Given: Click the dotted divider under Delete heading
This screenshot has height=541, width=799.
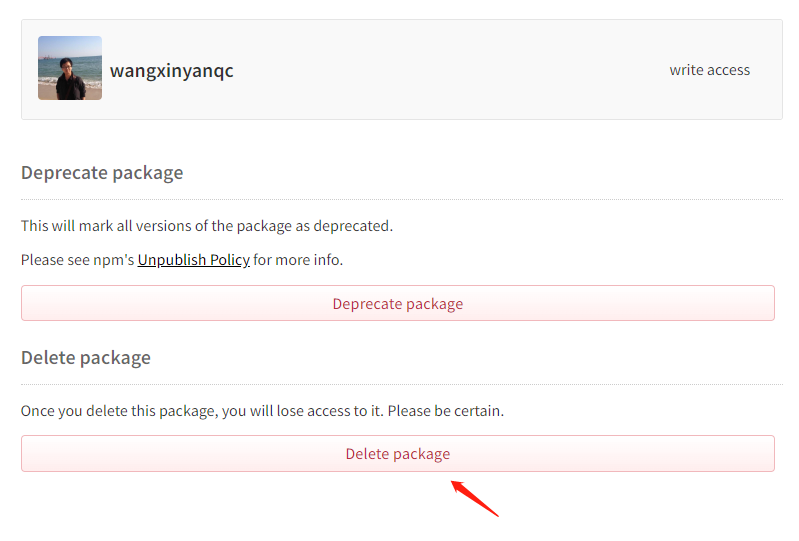Looking at the screenshot, I should pos(402,385).
